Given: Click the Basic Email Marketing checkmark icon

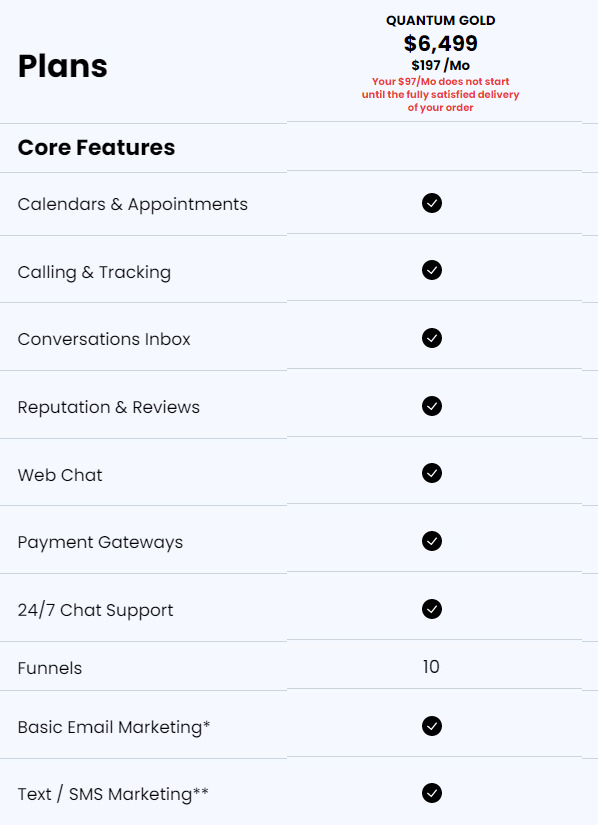Looking at the screenshot, I should tap(432, 726).
